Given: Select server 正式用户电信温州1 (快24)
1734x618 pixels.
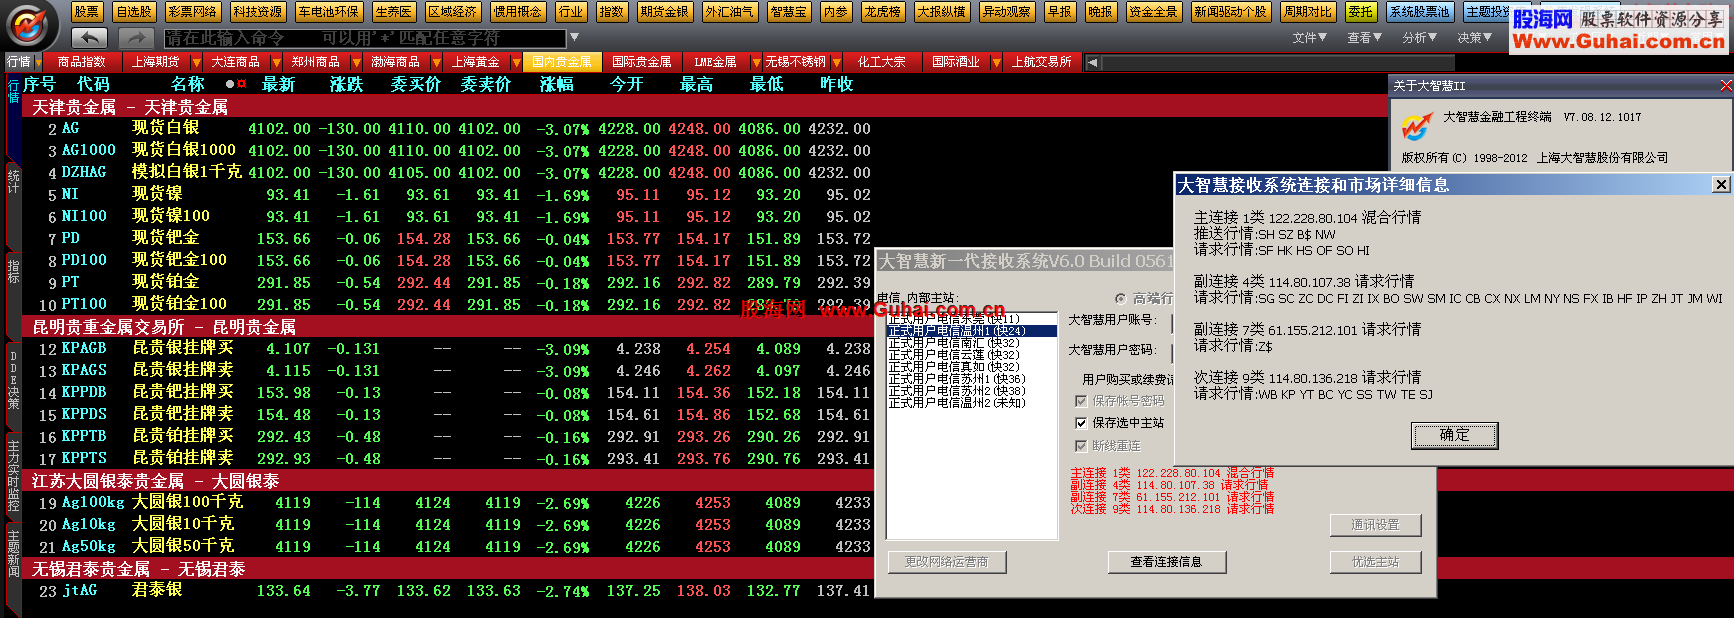Looking at the screenshot, I should [972, 331].
